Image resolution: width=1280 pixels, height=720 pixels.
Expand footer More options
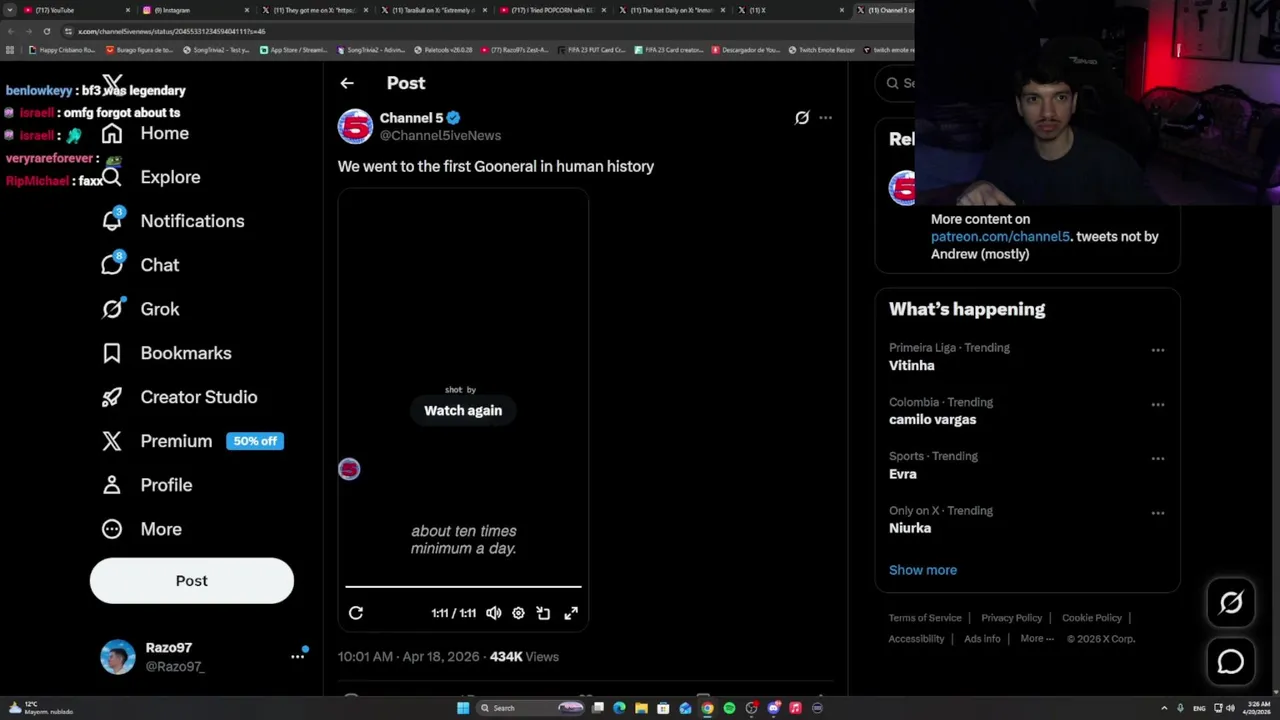tap(1037, 639)
